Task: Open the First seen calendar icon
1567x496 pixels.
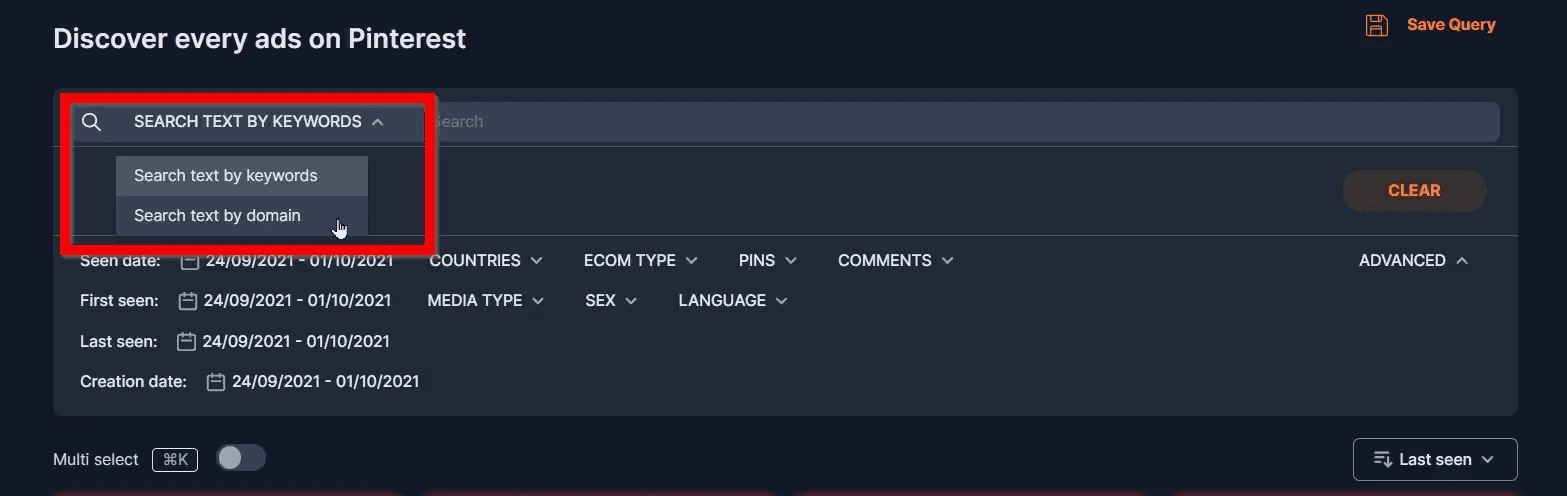Action: click(187, 301)
